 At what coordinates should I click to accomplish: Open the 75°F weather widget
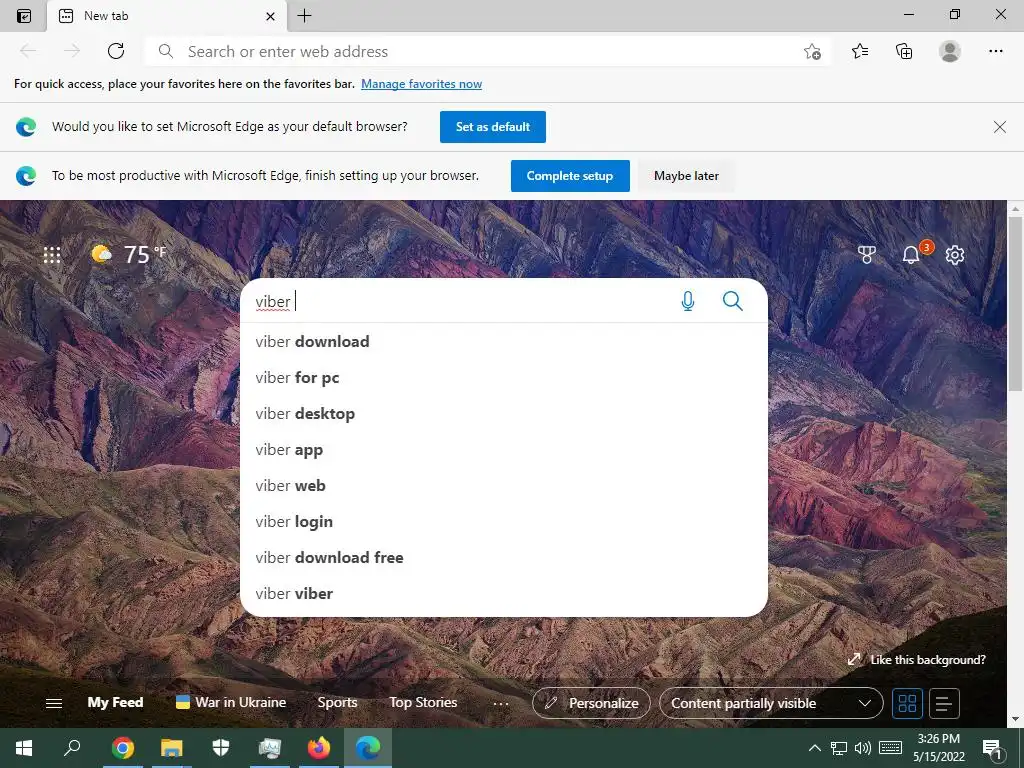coord(129,254)
